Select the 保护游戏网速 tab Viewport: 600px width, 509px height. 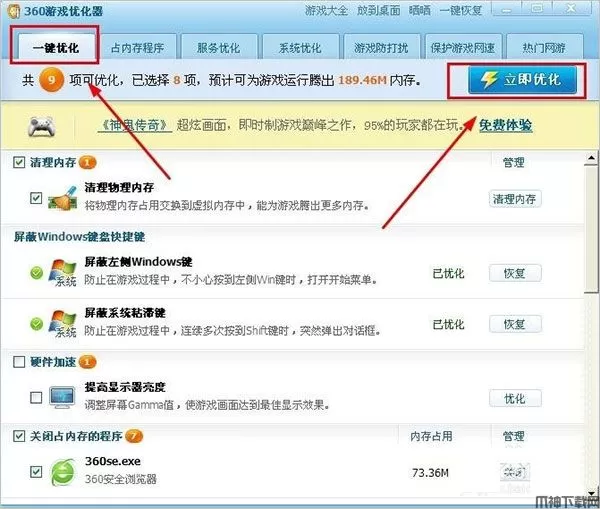463,47
